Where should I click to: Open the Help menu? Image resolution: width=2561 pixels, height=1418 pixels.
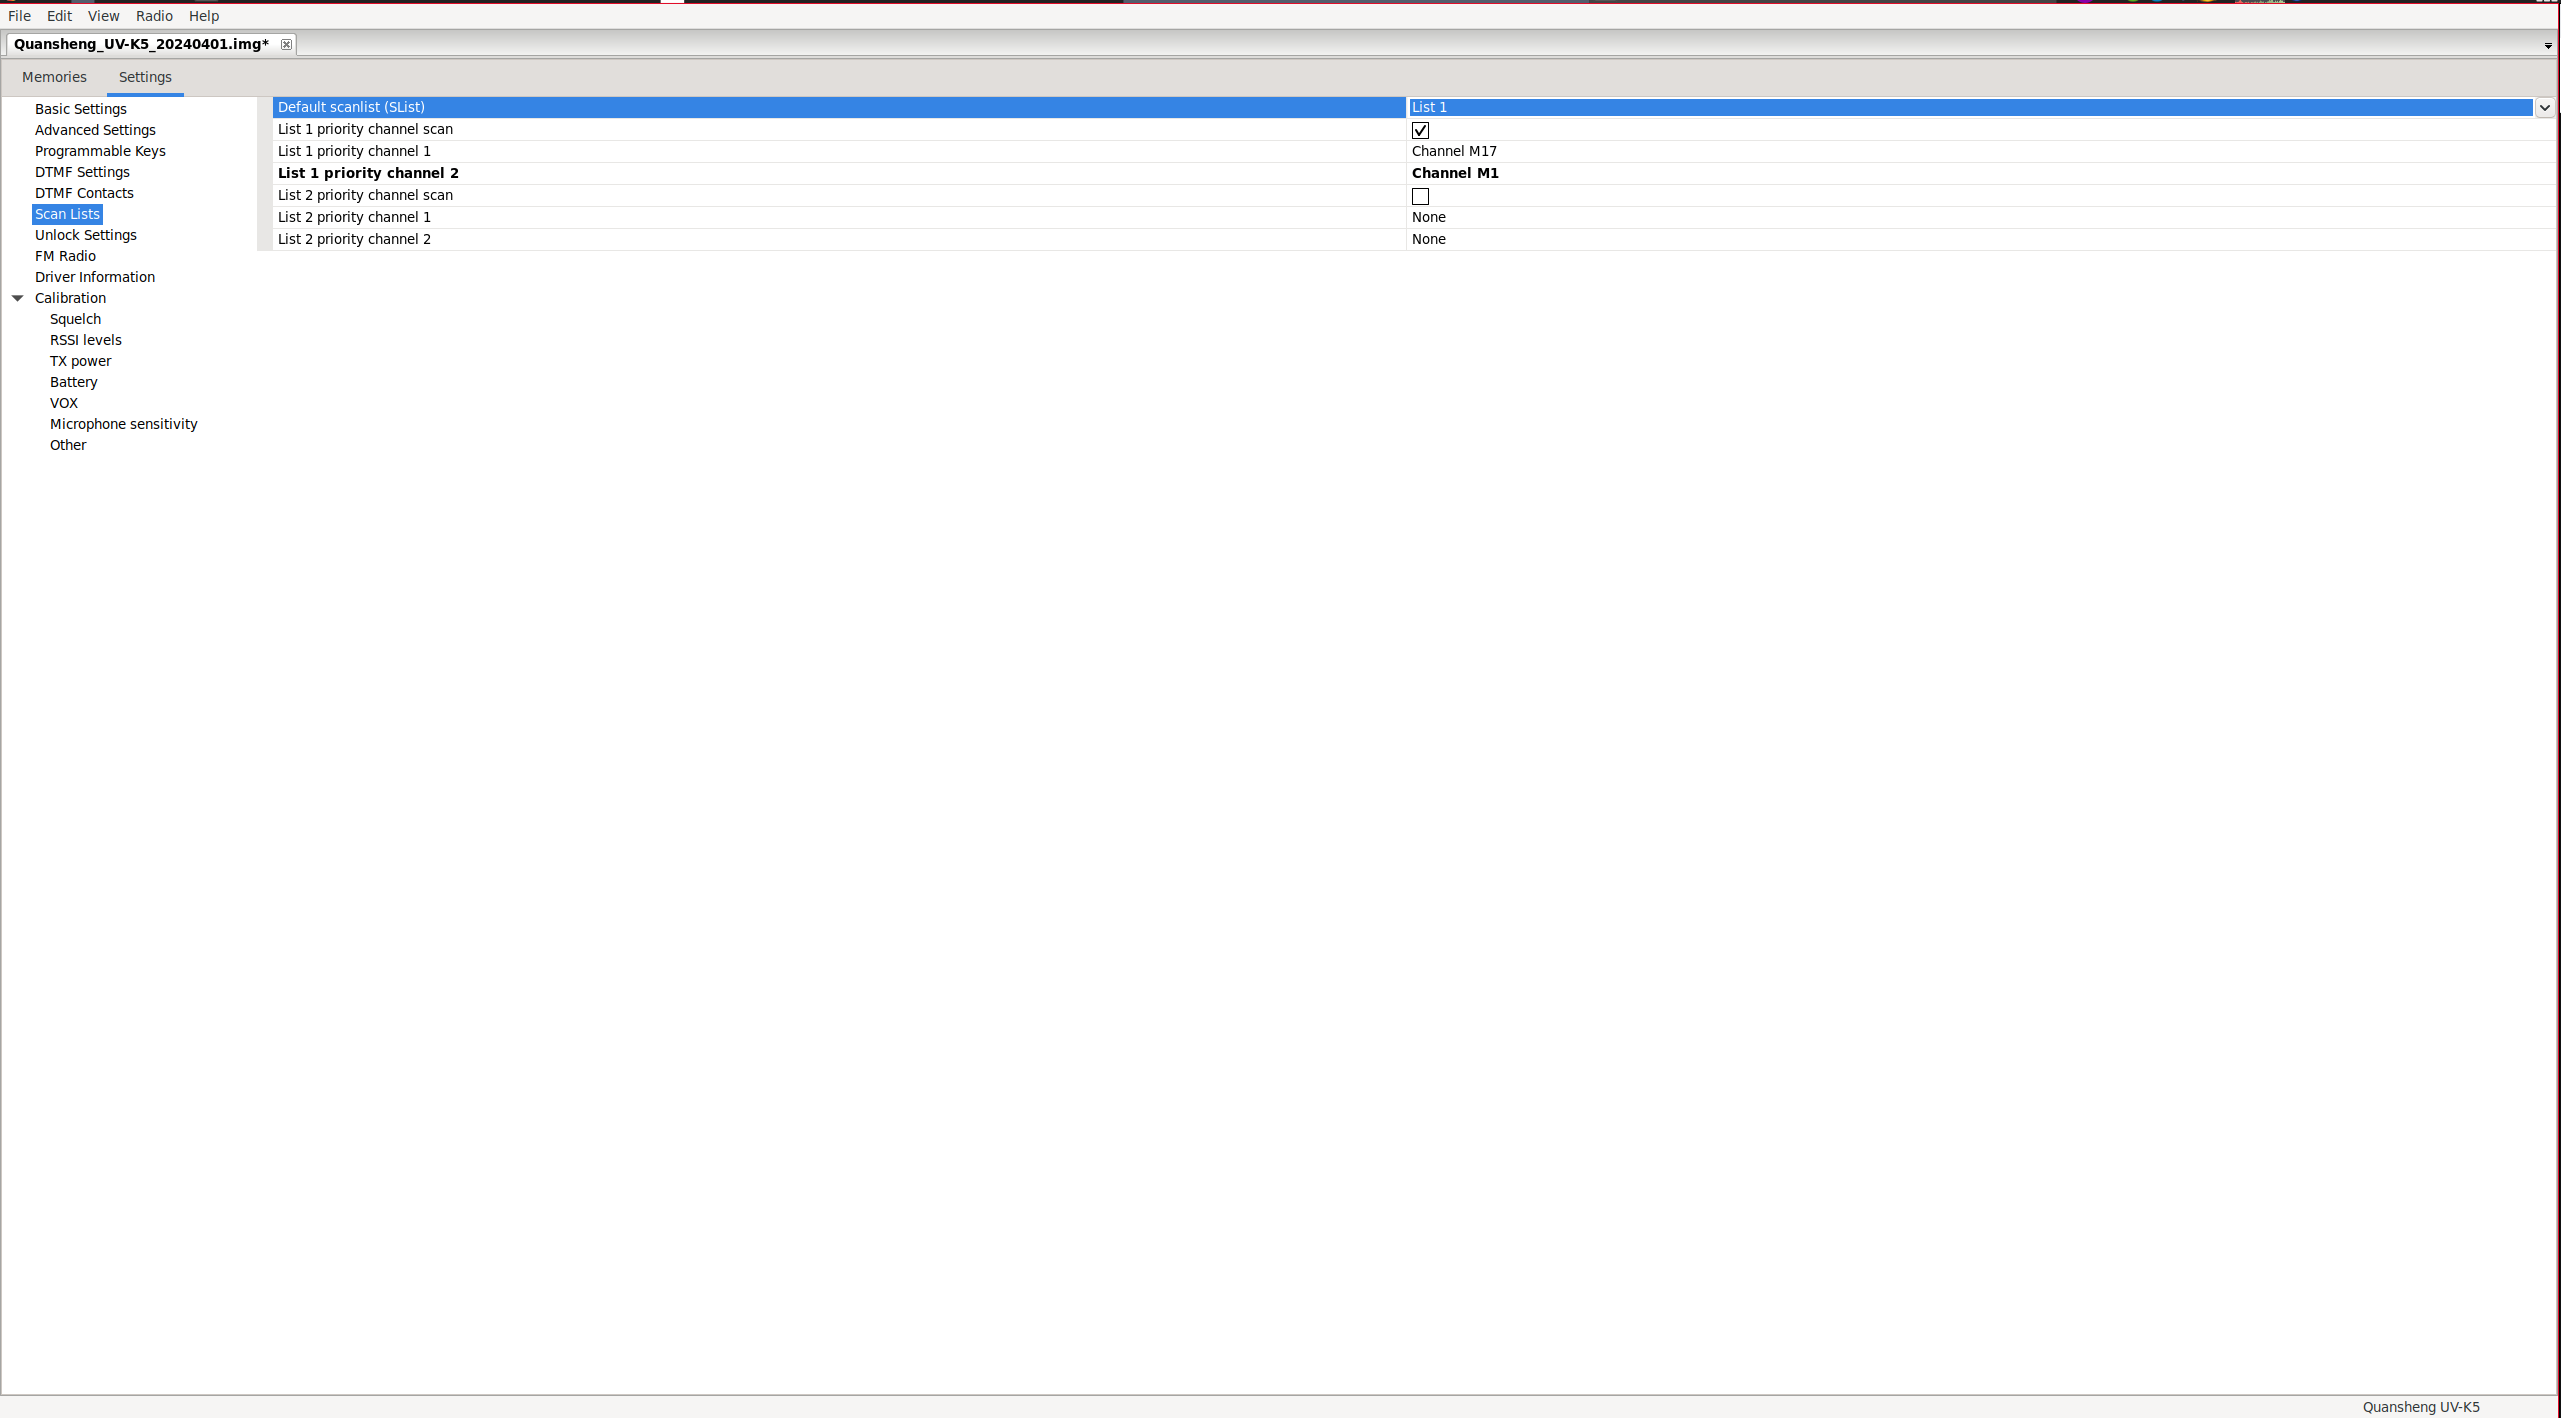click(x=204, y=16)
